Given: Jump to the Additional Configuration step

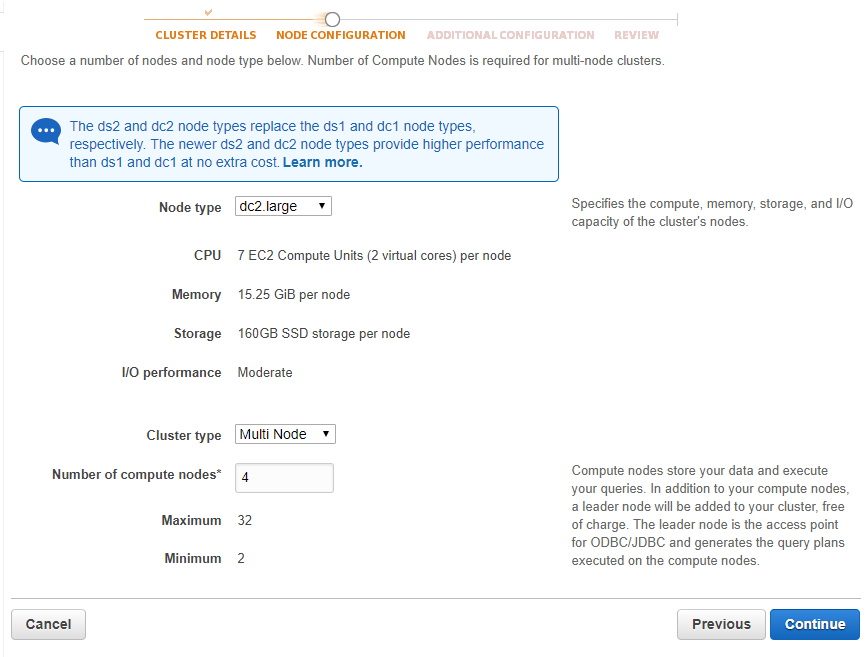Looking at the screenshot, I should 510,35.
